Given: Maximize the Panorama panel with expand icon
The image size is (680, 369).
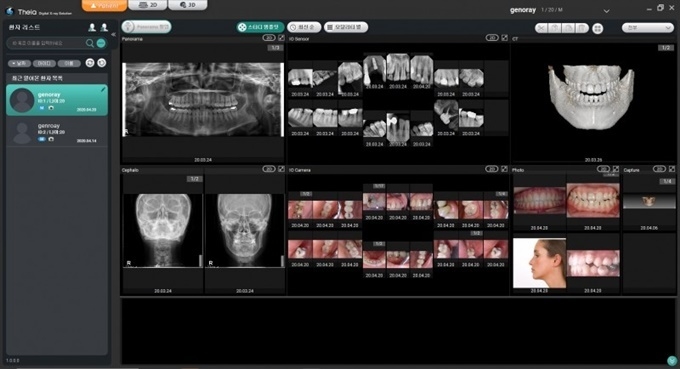Looking at the screenshot, I should pos(281,38).
